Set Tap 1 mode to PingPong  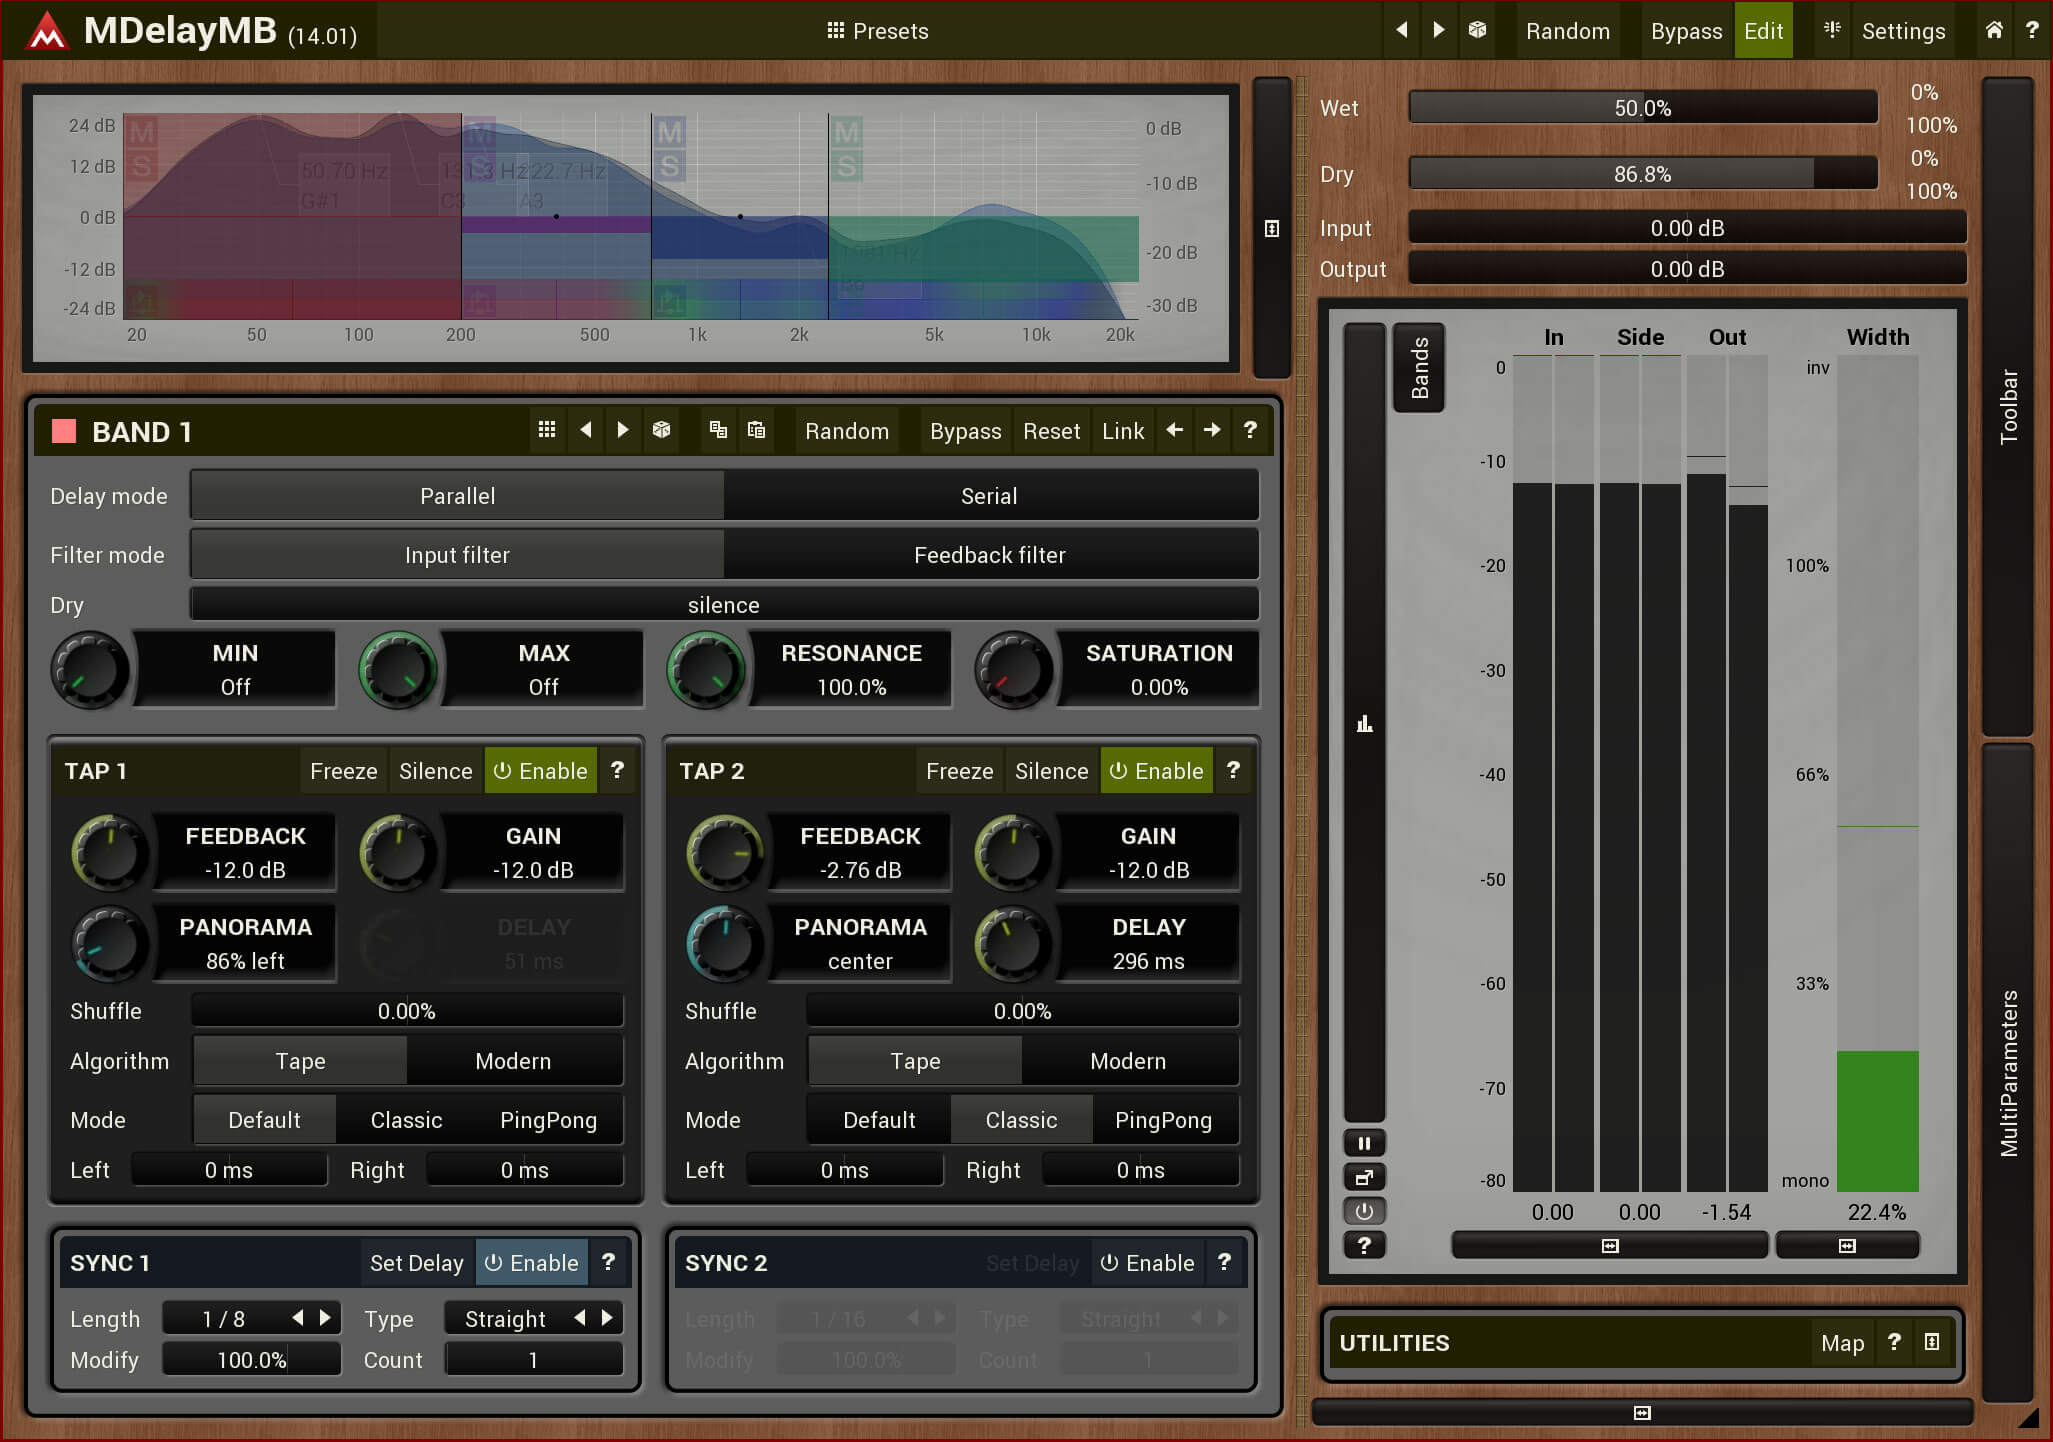[548, 1120]
